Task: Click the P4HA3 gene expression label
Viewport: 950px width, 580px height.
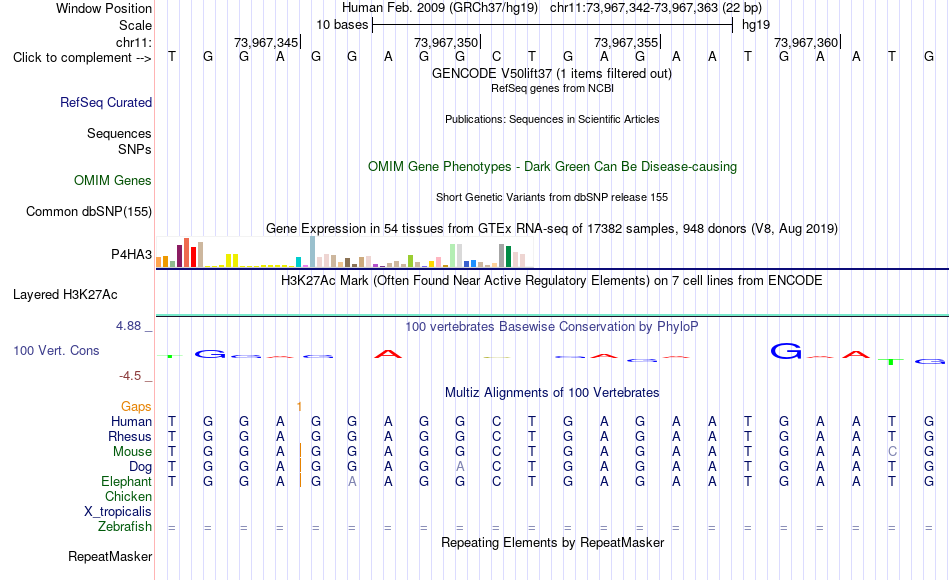Action: click(x=131, y=255)
